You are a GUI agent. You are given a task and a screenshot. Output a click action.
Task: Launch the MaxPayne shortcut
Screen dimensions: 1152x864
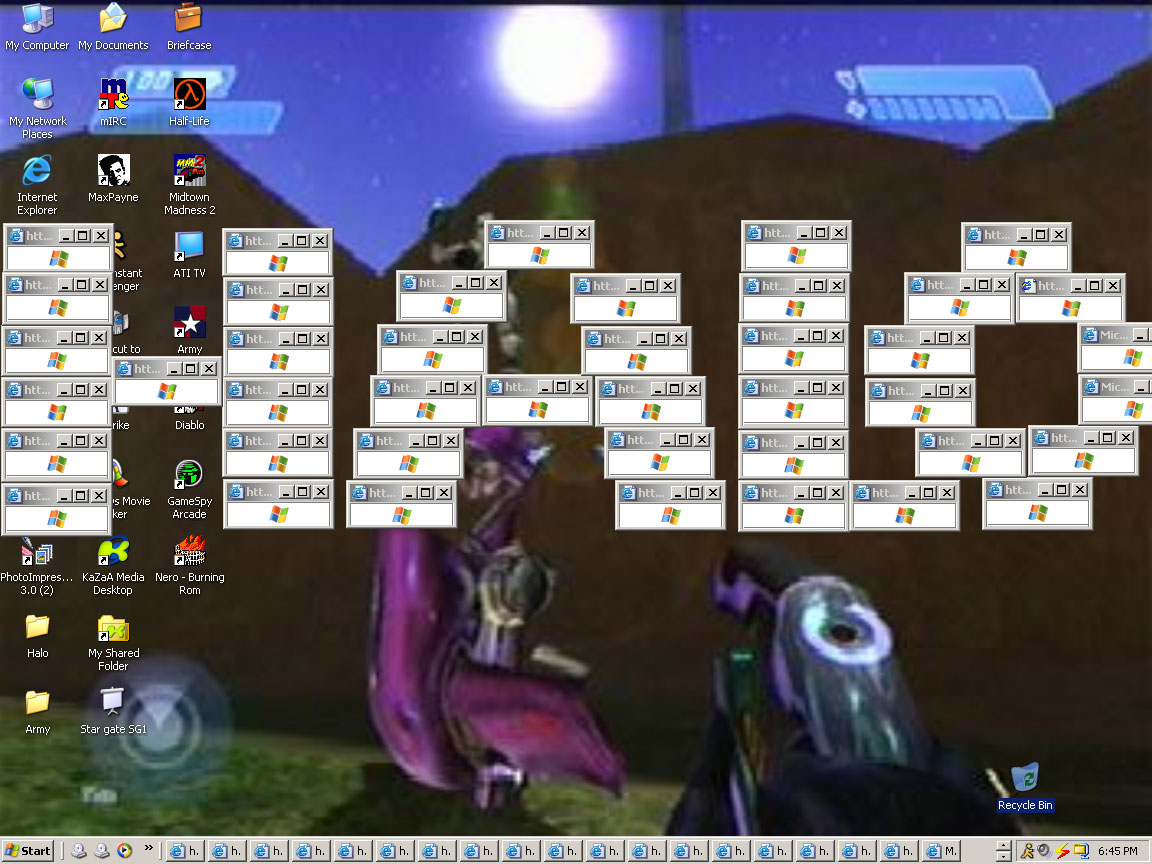pos(113,179)
